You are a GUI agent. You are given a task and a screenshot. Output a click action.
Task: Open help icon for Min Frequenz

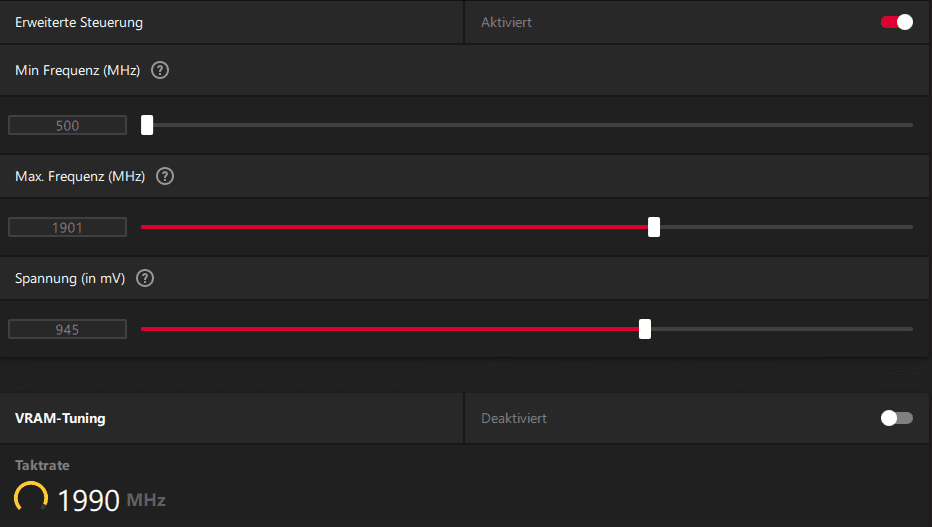160,70
